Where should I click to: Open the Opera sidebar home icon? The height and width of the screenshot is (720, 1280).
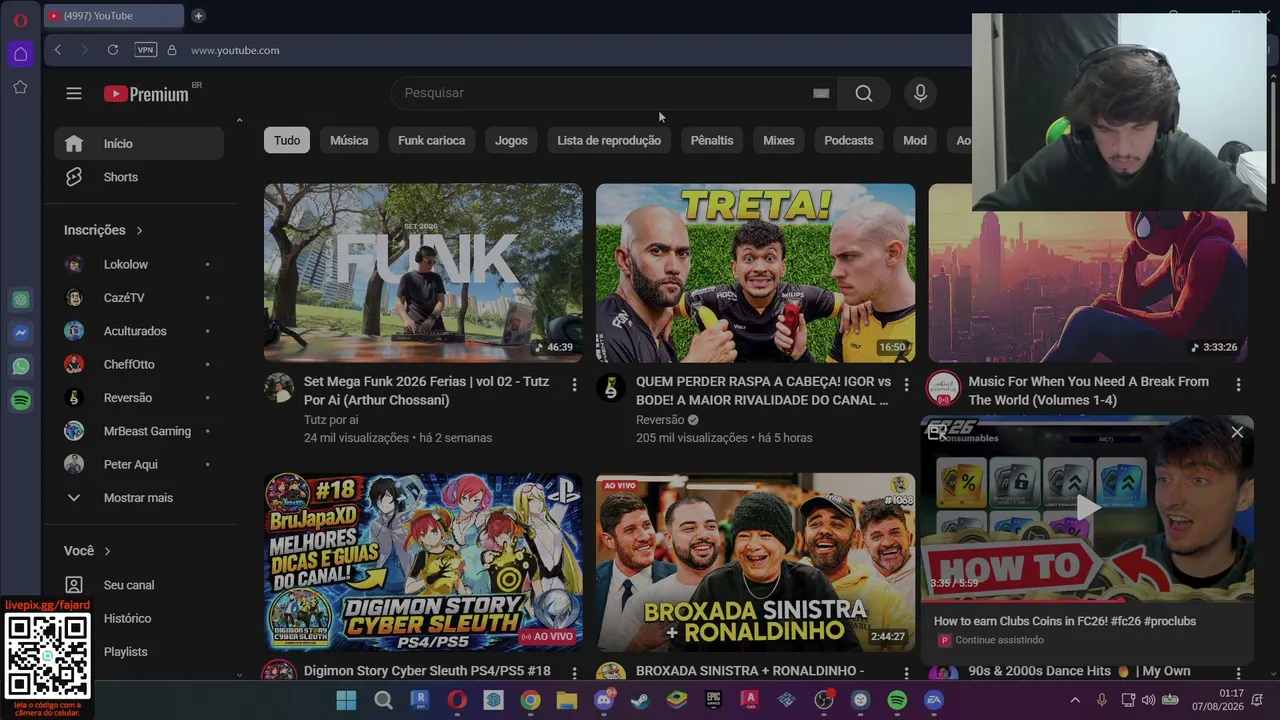[x=20, y=54]
